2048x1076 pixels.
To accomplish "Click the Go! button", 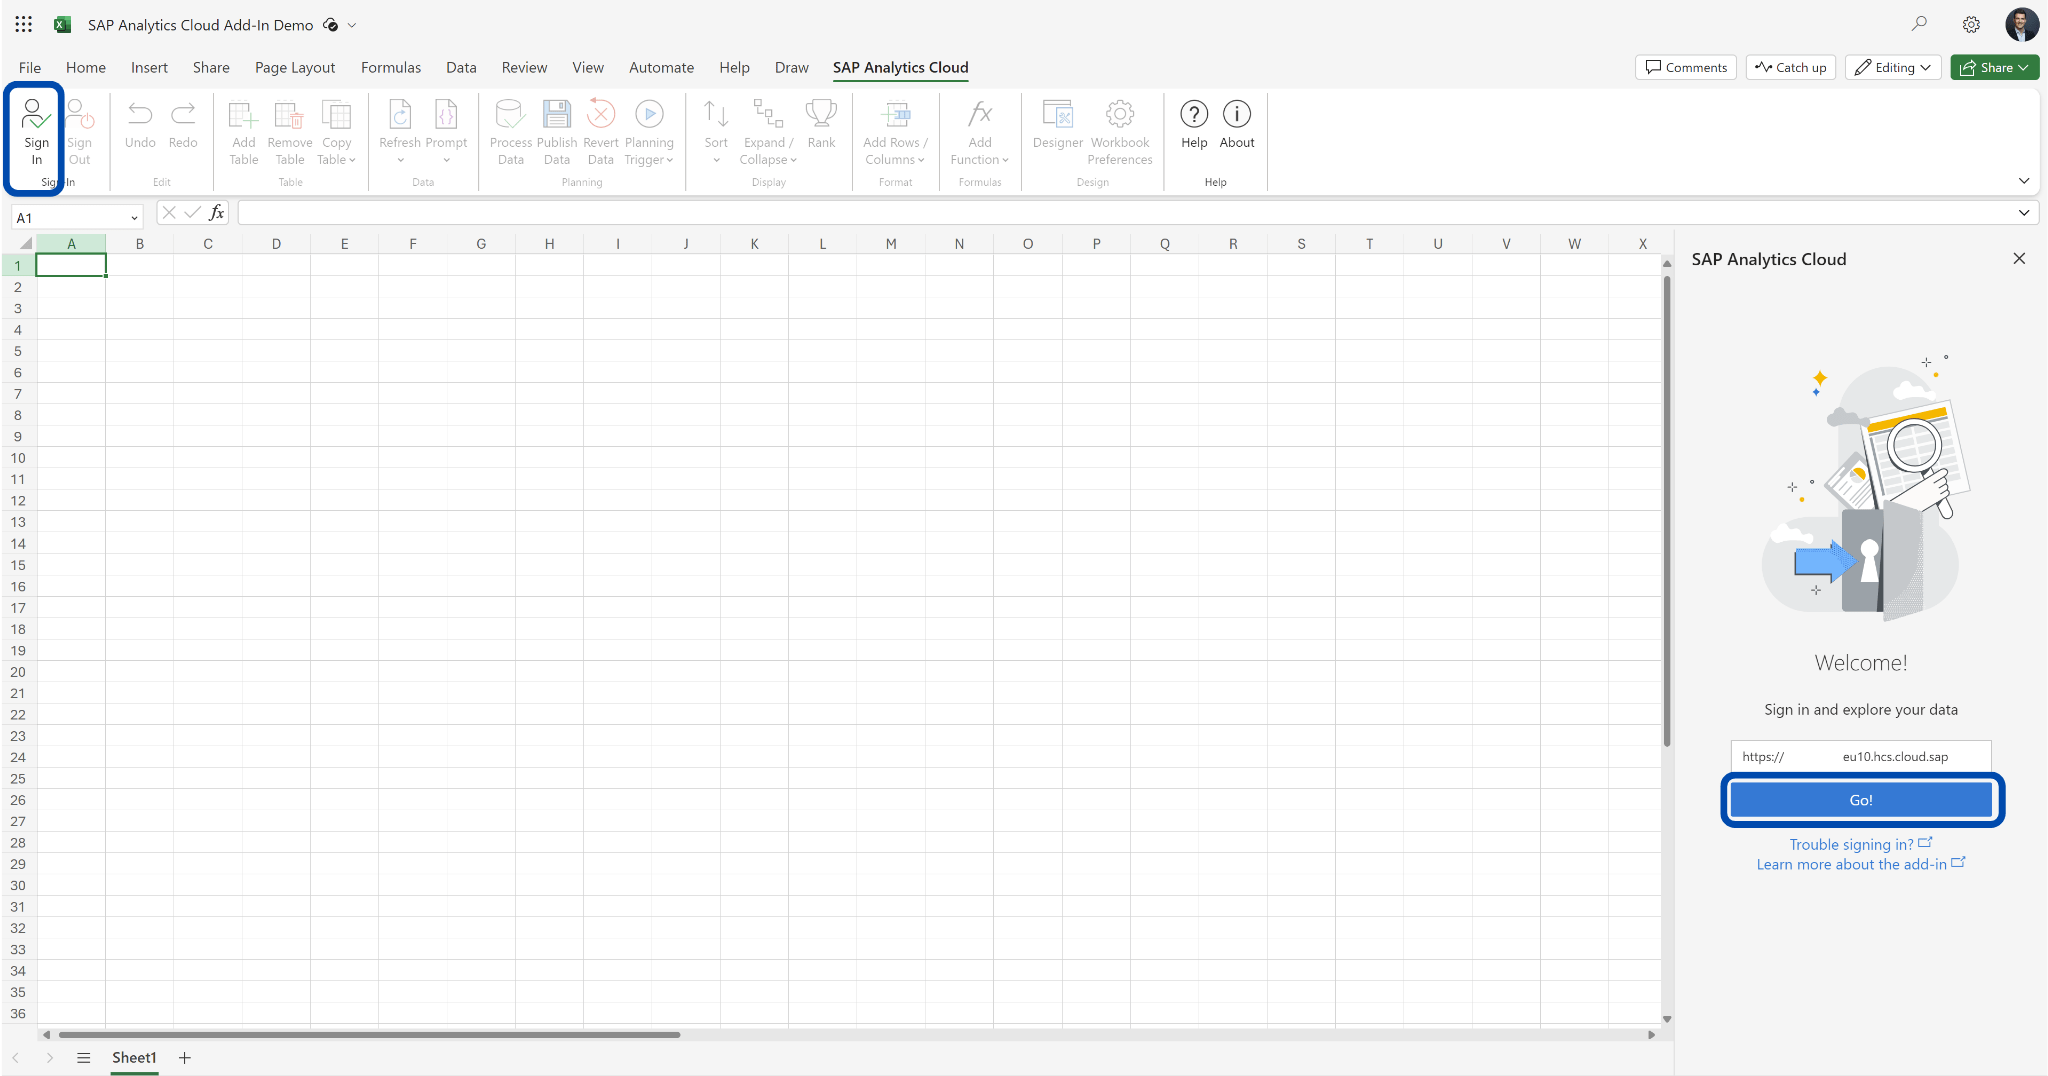I will tap(1860, 799).
